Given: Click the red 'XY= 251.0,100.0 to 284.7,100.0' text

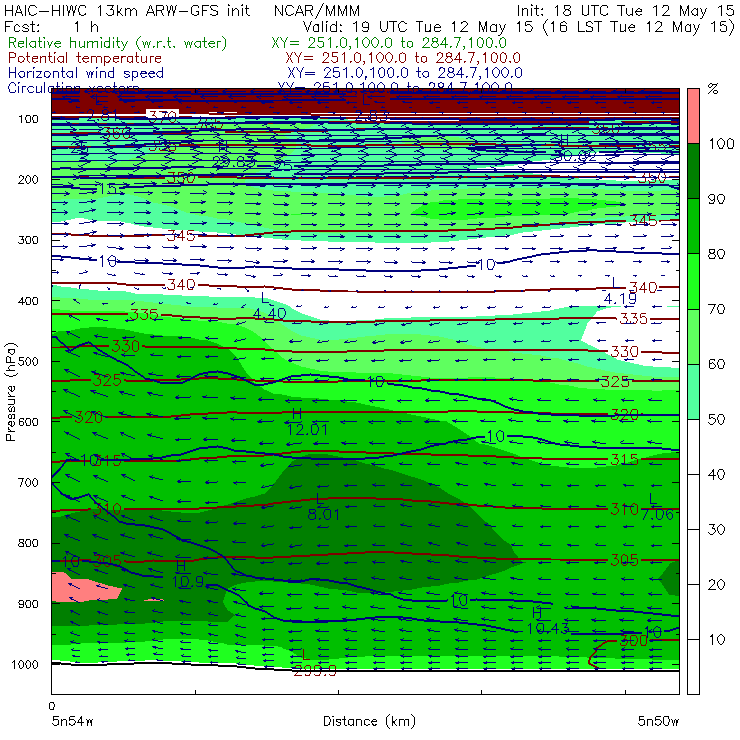Looking at the screenshot, I should click(403, 58).
